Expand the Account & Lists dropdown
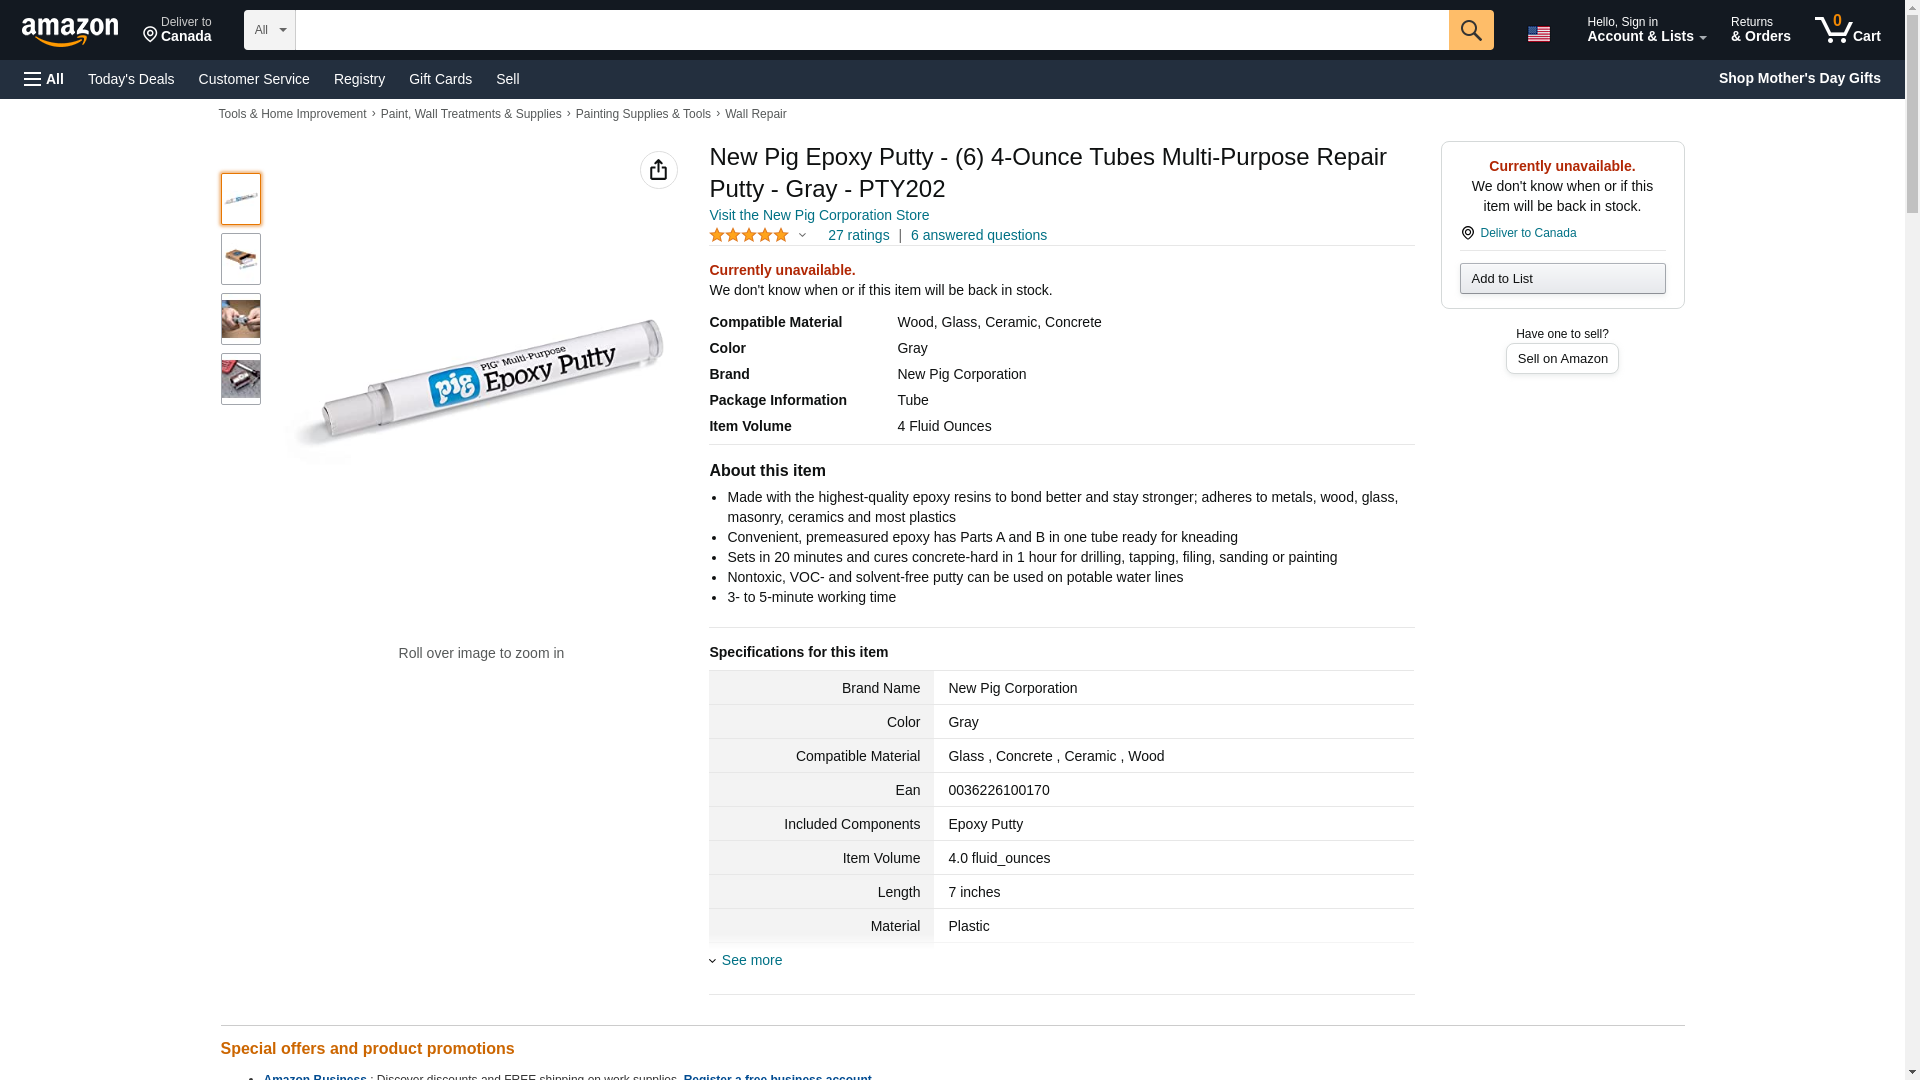 [1646, 30]
